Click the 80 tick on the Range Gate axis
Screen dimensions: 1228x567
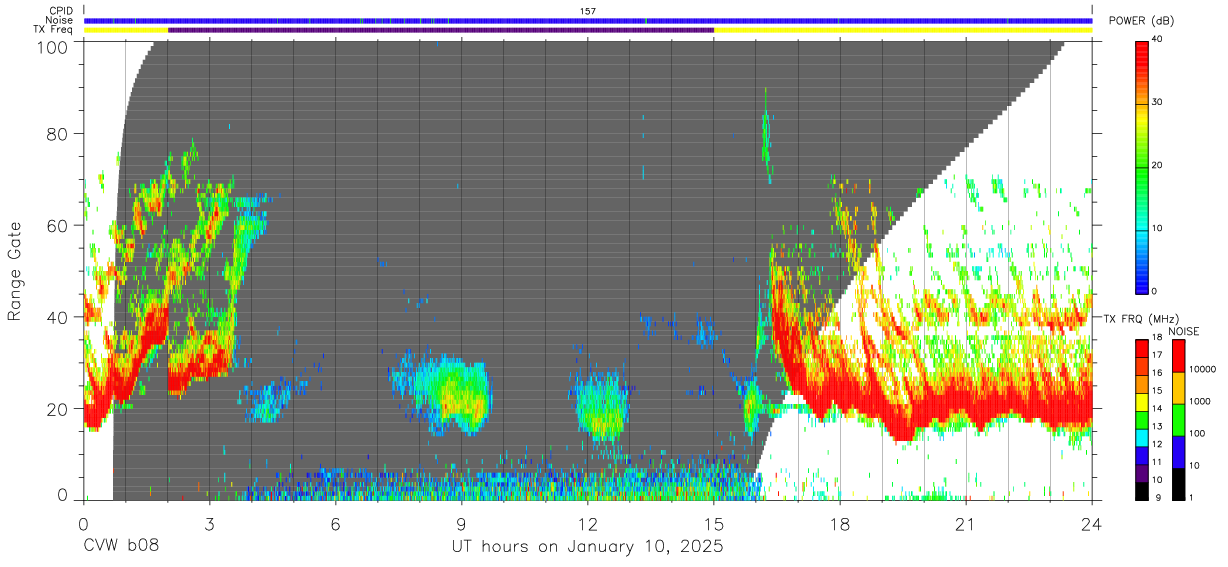(x=59, y=133)
